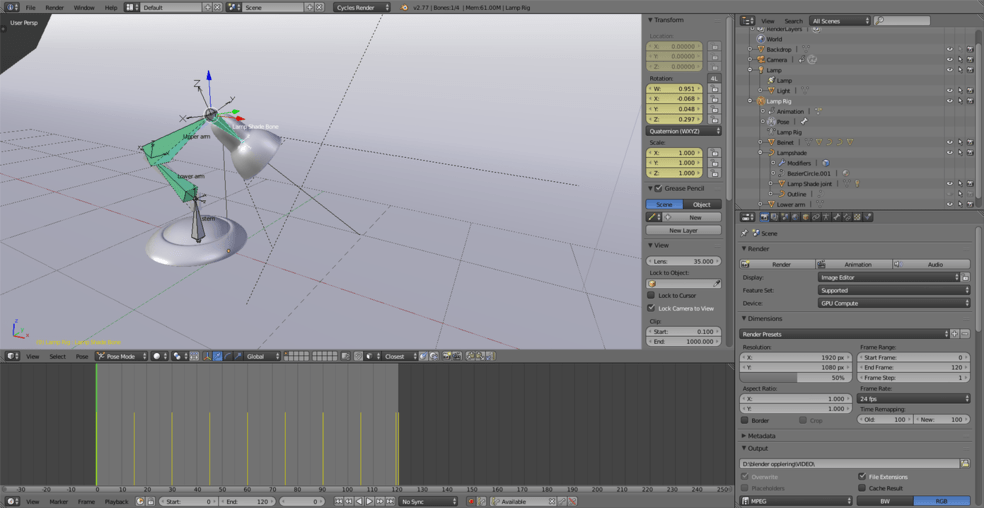Click the auto keyframe record icon
The width and height of the screenshot is (984, 508).
coord(471,501)
